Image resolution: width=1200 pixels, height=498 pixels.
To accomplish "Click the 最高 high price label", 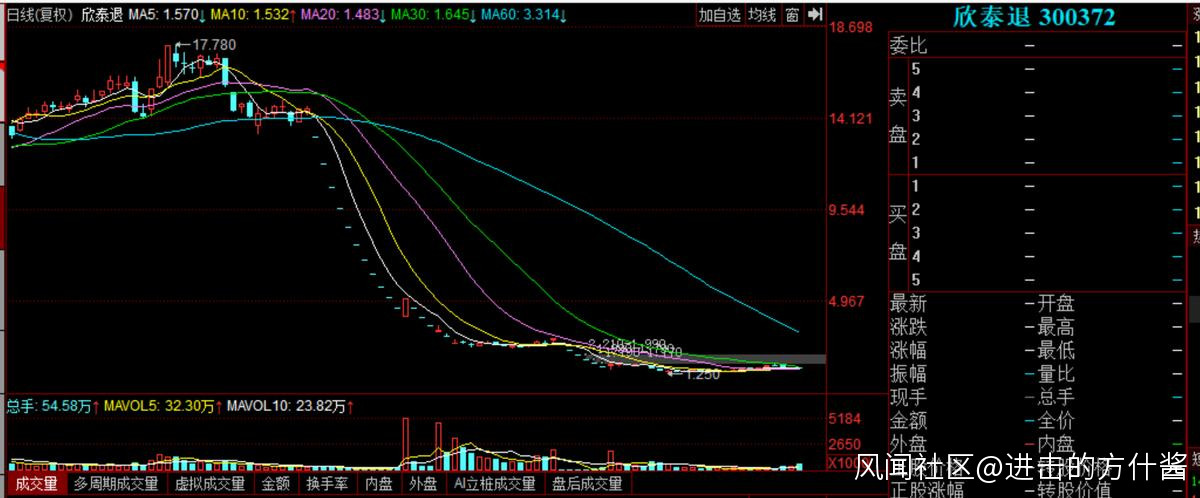I will [1056, 327].
